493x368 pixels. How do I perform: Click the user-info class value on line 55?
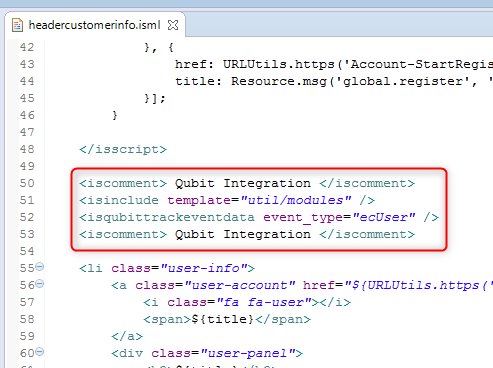point(203,268)
